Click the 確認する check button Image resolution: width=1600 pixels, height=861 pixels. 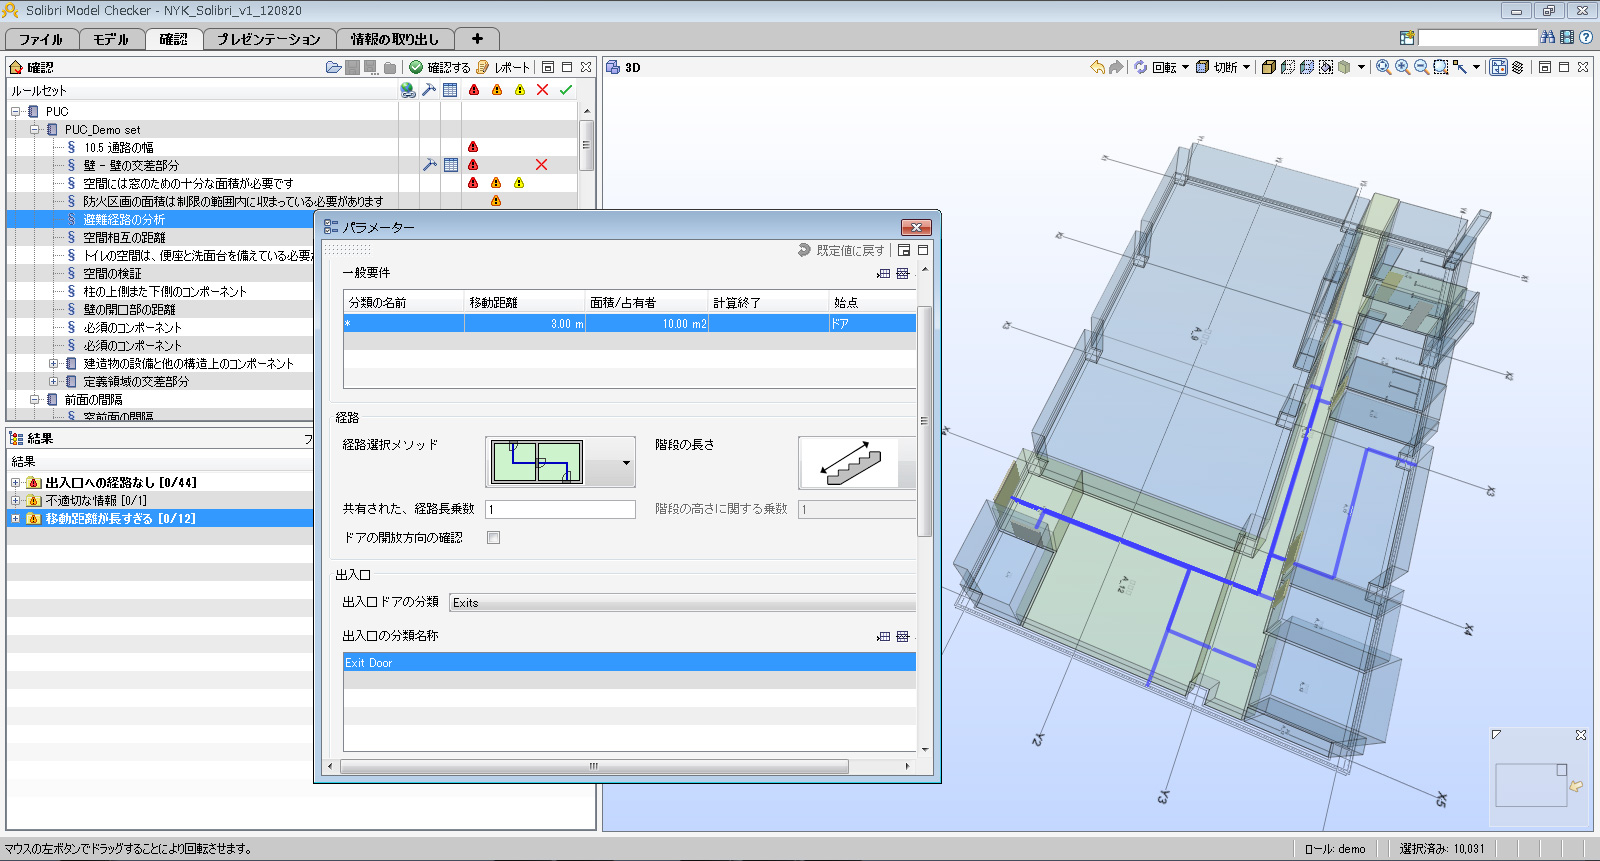[x=440, y=67]
